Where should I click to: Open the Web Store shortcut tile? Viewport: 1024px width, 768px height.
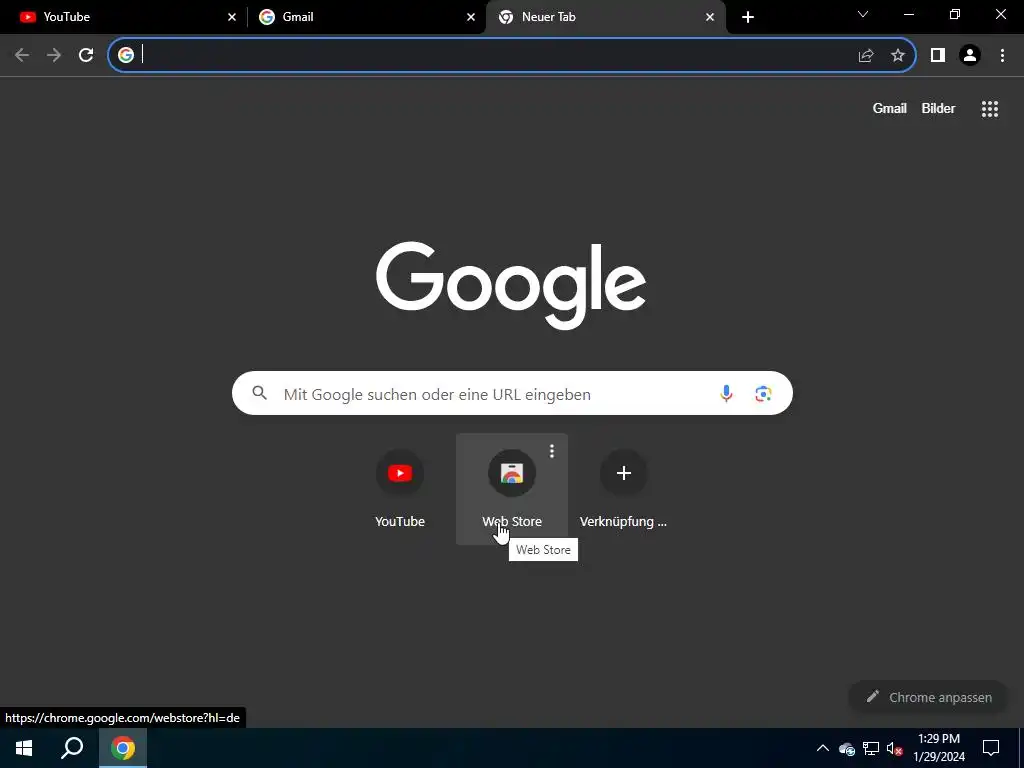point(512,488)
